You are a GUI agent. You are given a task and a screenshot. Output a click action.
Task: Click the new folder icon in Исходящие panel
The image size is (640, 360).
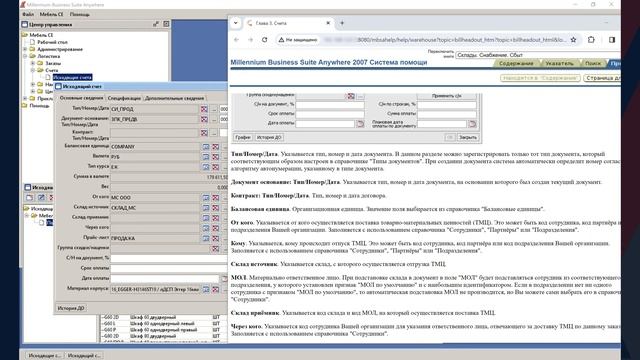pyautogui.click(x=29, y=198)
